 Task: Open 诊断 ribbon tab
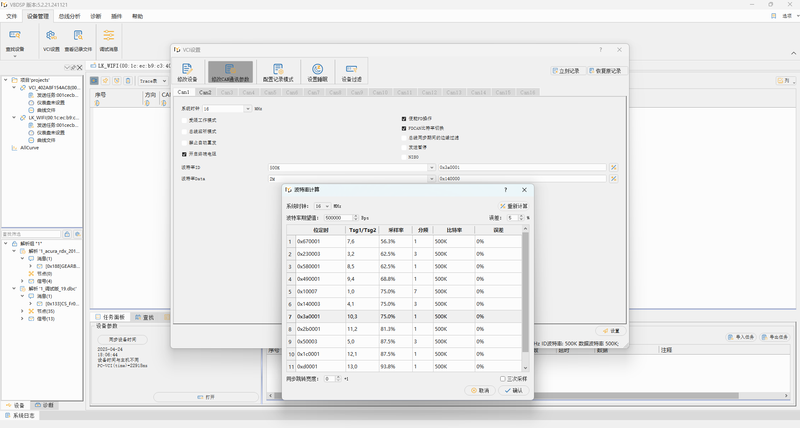pos(95,16)
